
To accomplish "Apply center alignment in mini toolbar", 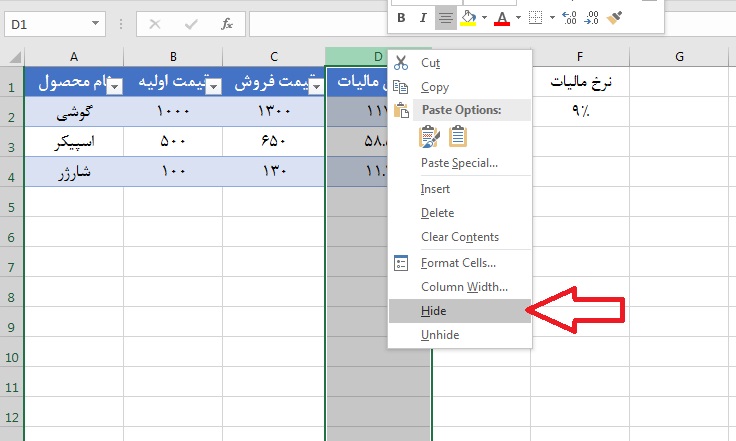I will tap(445, 18).
